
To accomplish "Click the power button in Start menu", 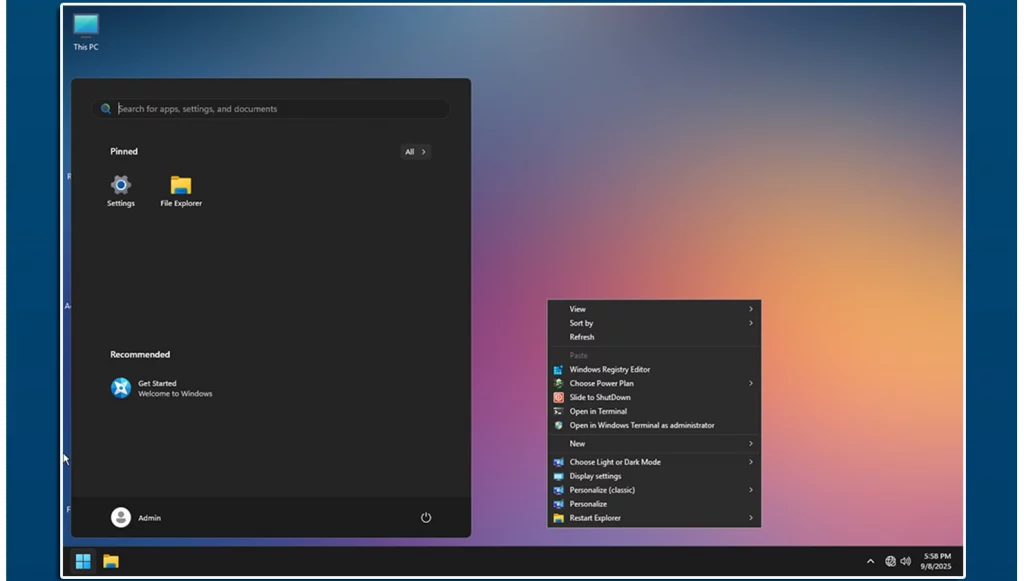I will [x=426, y=518].
